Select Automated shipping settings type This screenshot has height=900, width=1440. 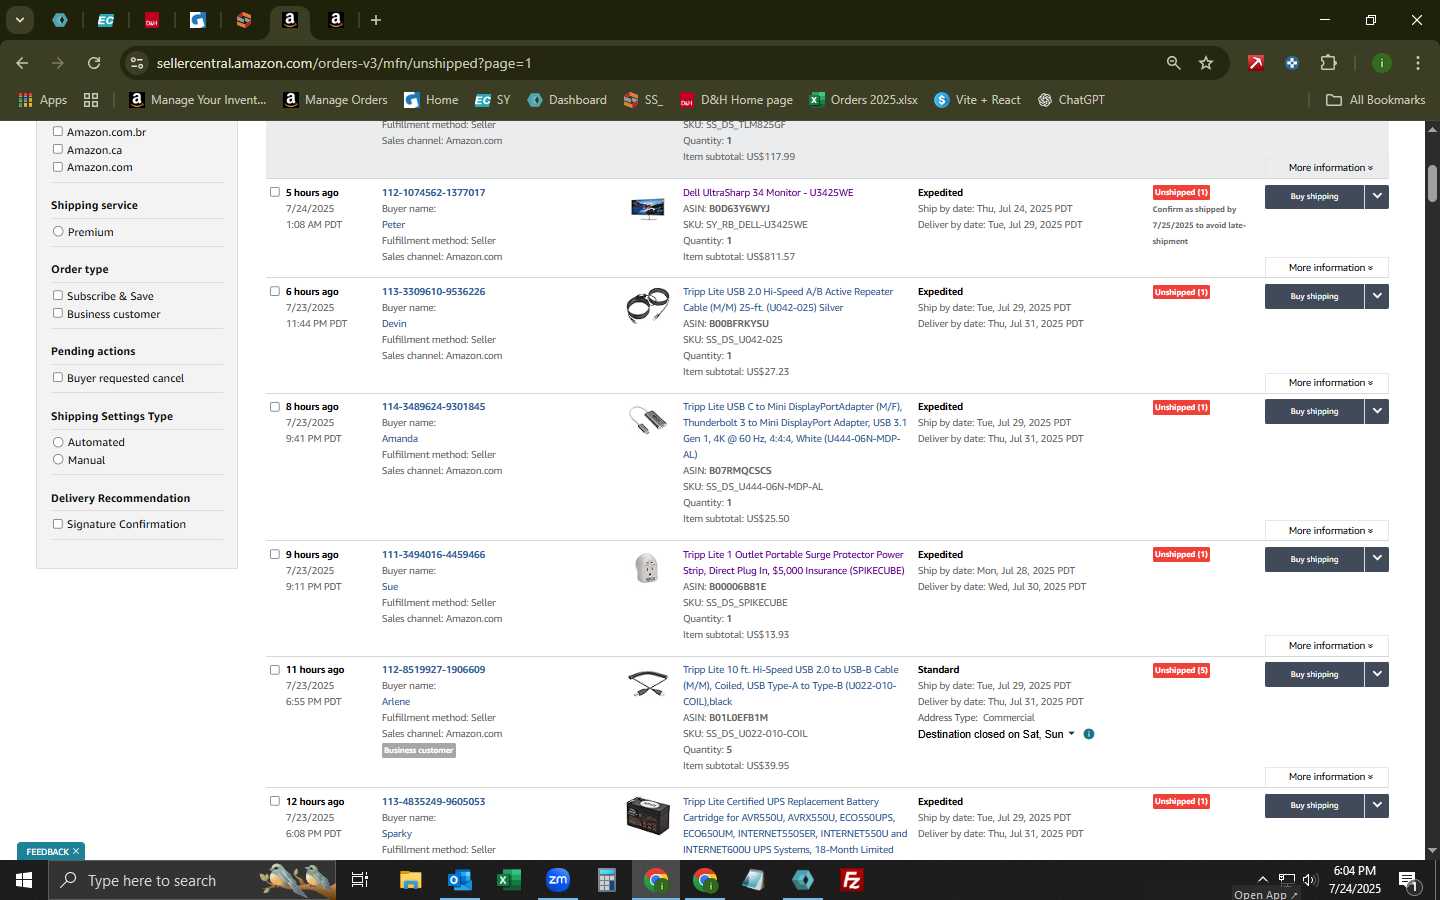pos(58,442)
